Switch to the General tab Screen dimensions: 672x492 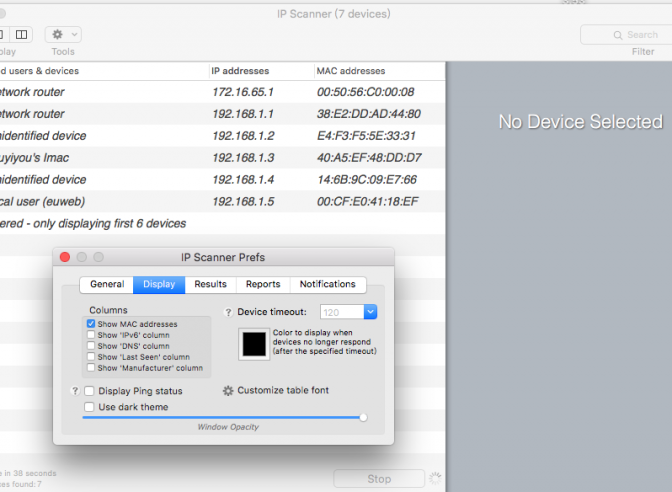107,284
